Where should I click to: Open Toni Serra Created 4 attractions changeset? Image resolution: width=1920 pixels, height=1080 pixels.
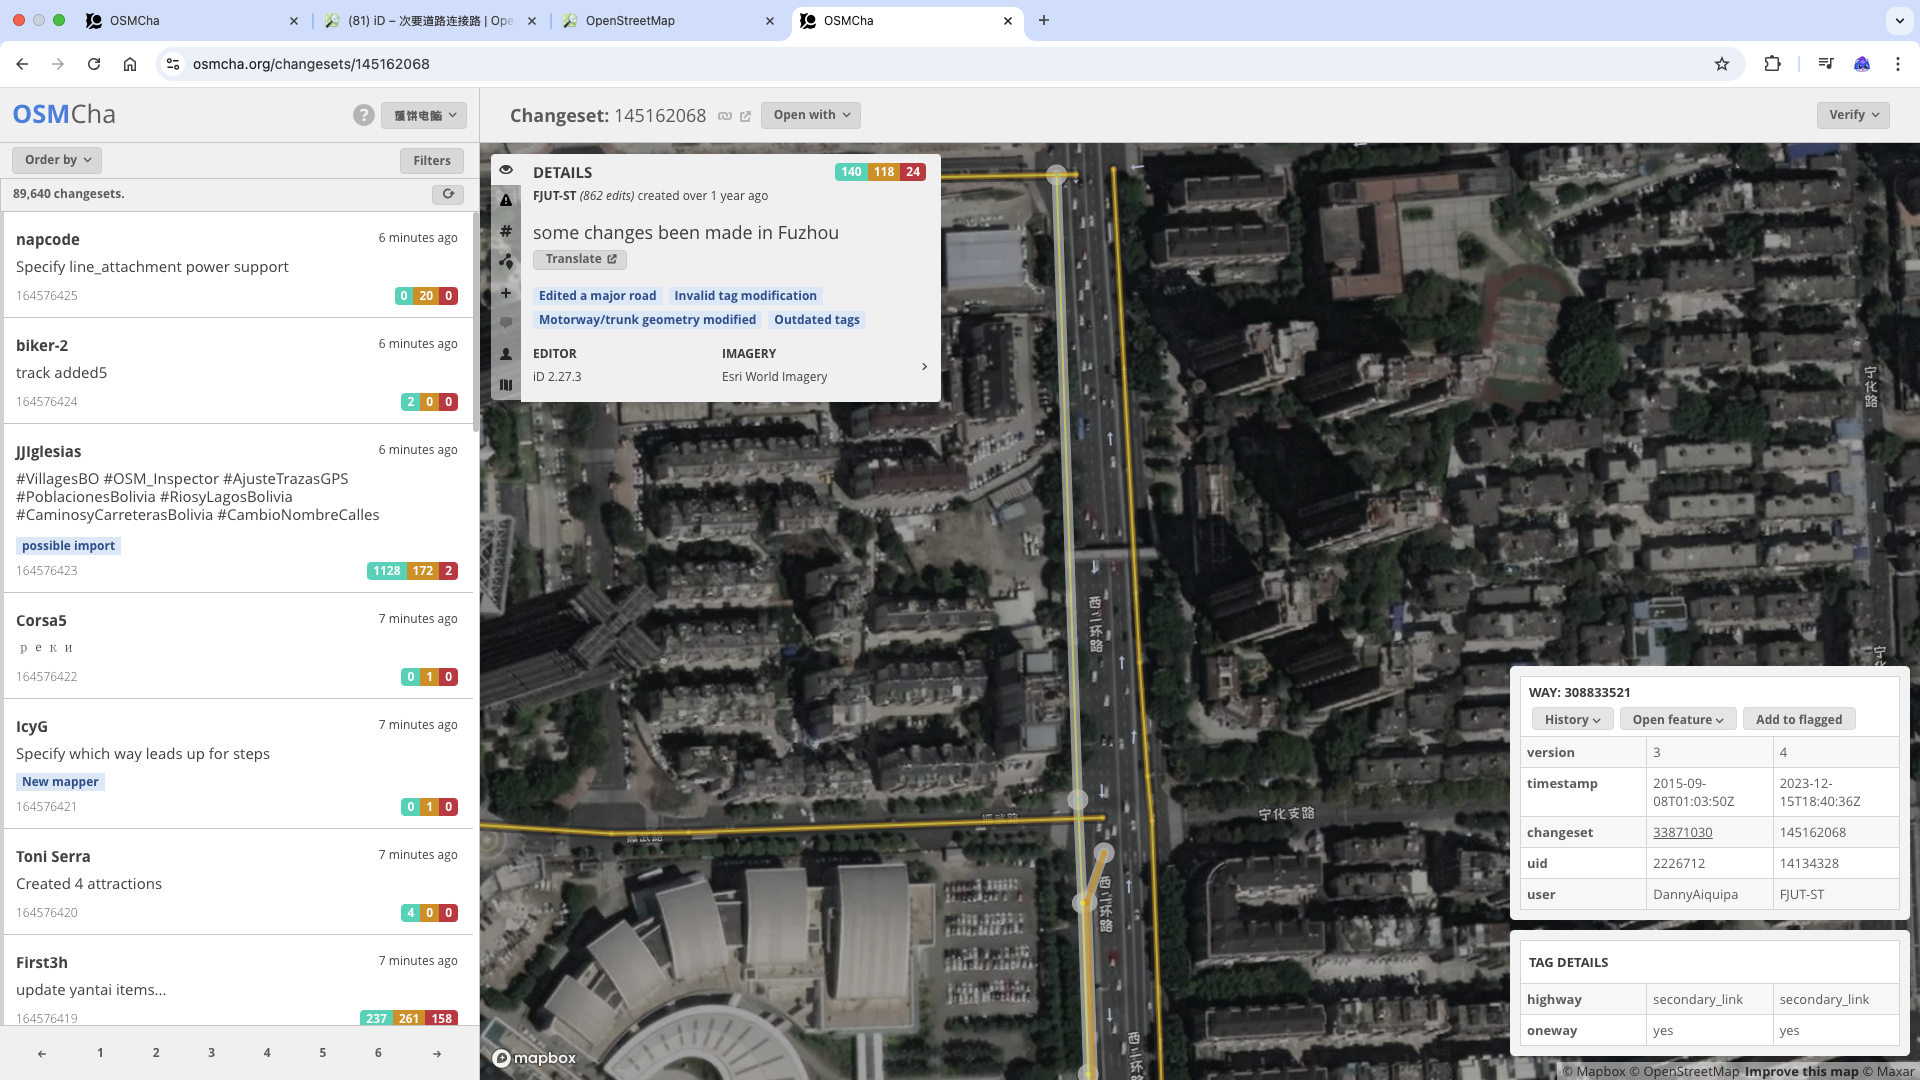click(237, 882)
